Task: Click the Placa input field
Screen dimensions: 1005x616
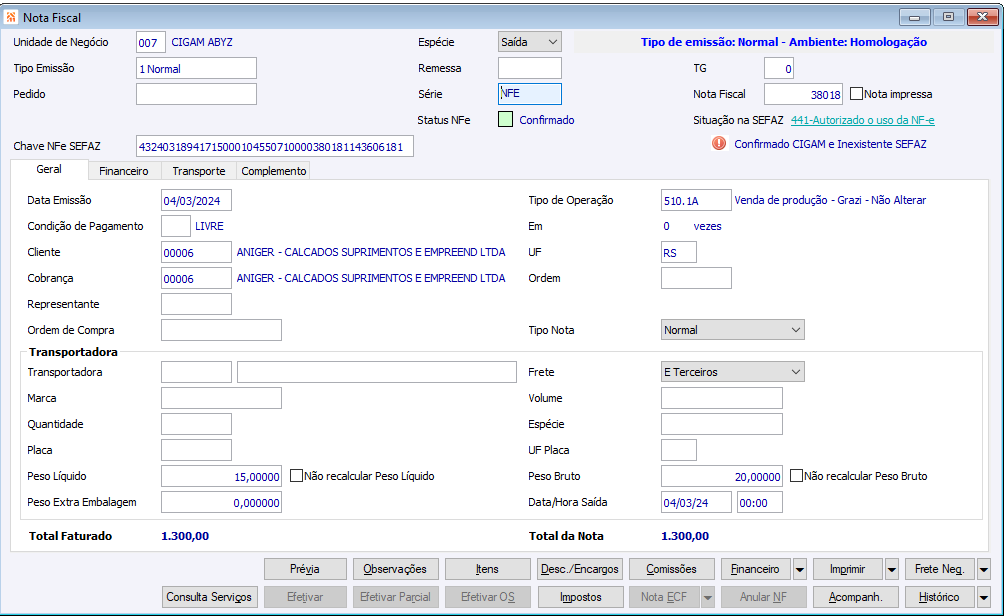Action: click(196, 450)
